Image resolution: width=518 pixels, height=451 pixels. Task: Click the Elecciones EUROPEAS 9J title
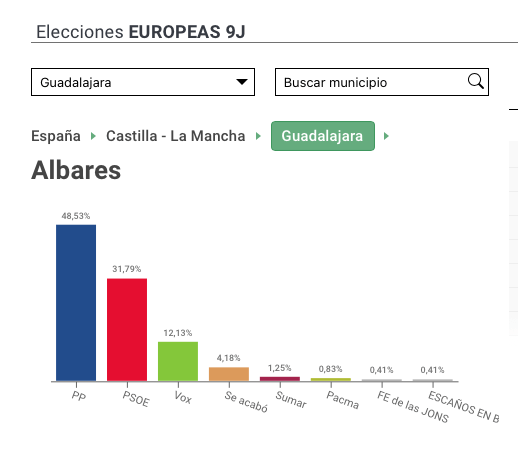tap(141, 32)
